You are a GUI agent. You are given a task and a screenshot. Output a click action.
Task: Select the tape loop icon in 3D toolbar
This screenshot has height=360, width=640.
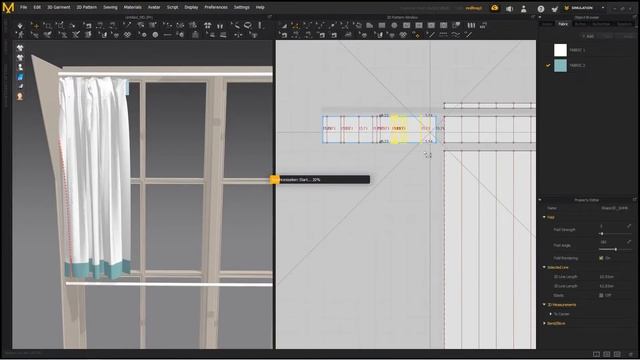click(x=247, y=25)
